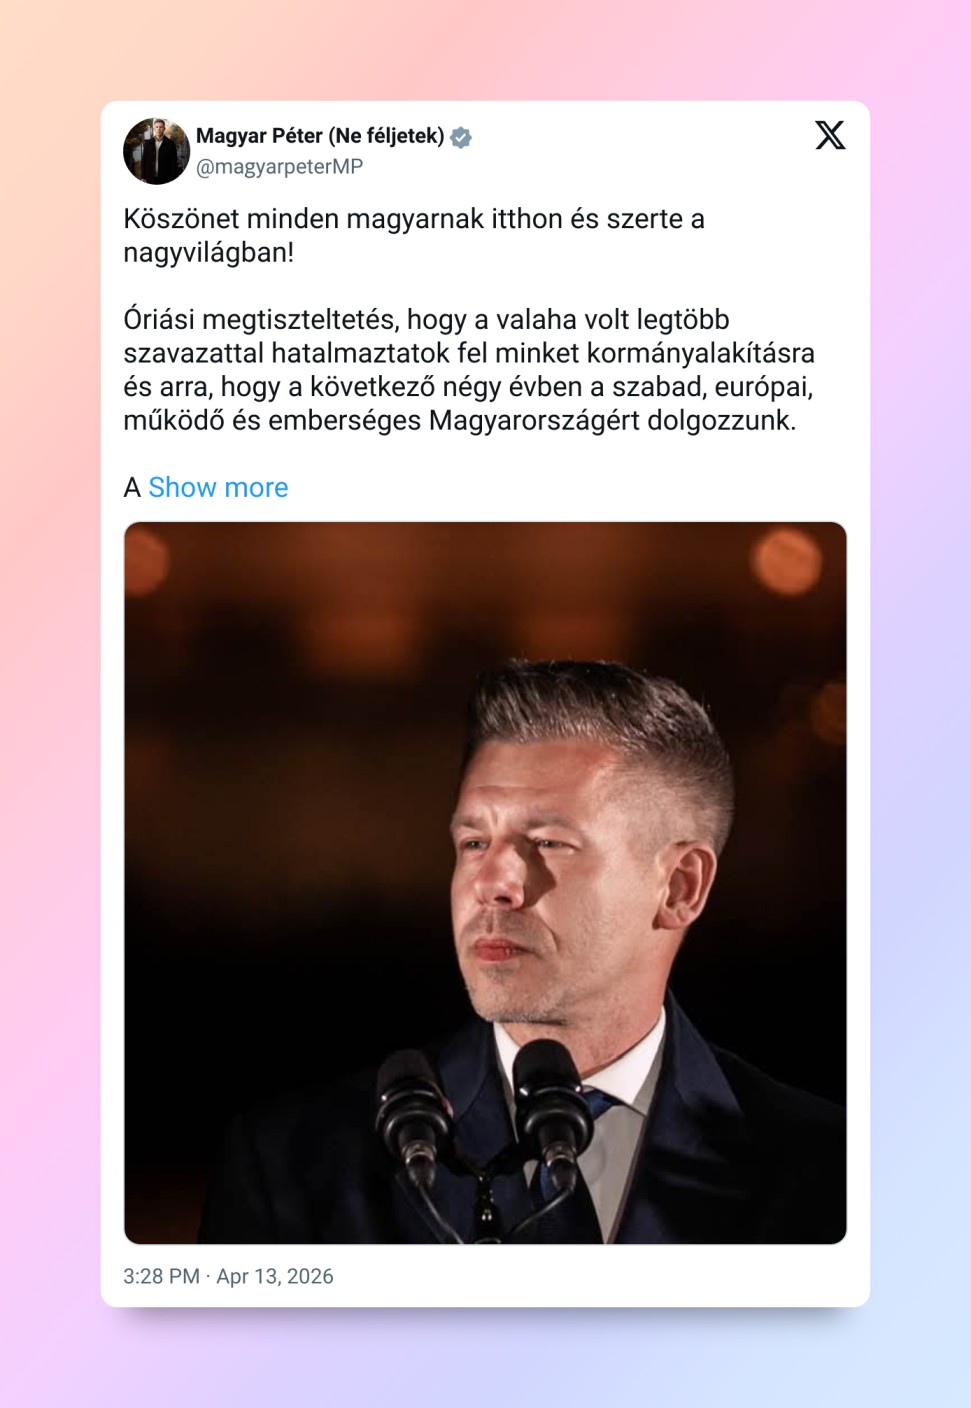Click the paragraph beginning Óriási megtiszteltetés
The height and width of the screenshot is (1408, 971).
(469, 370)
